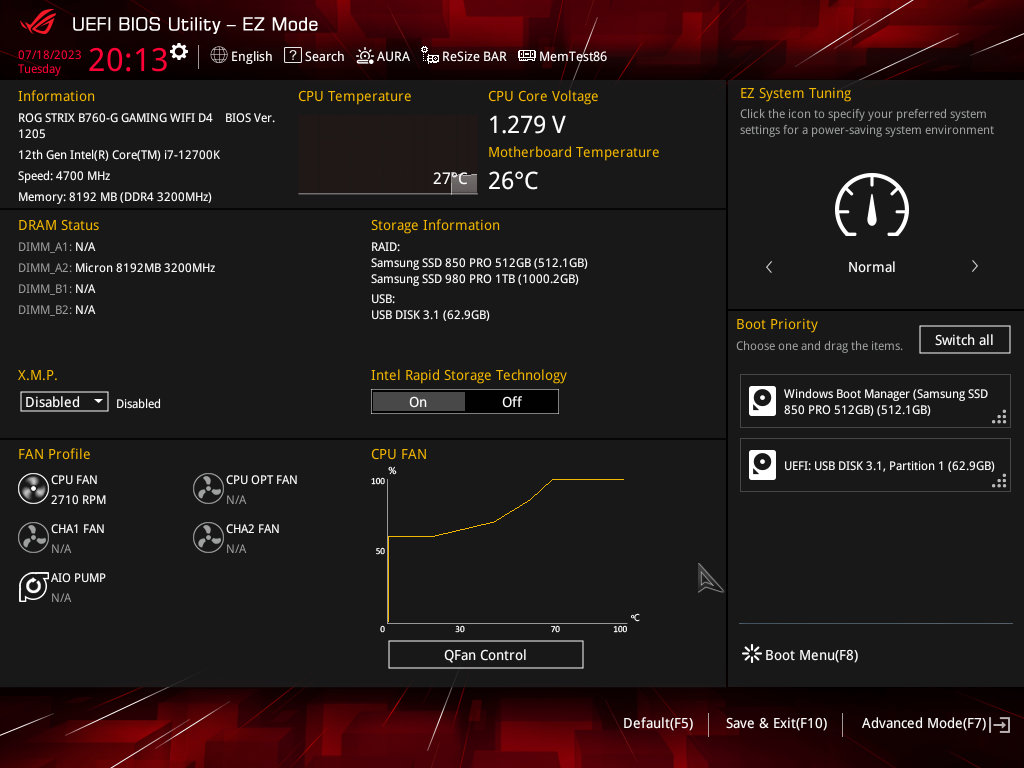This screenshot has height=768, width=1024.
Task: Click the Advanced Mode exit arrow icon
Action: click(x=1000, y=724)
